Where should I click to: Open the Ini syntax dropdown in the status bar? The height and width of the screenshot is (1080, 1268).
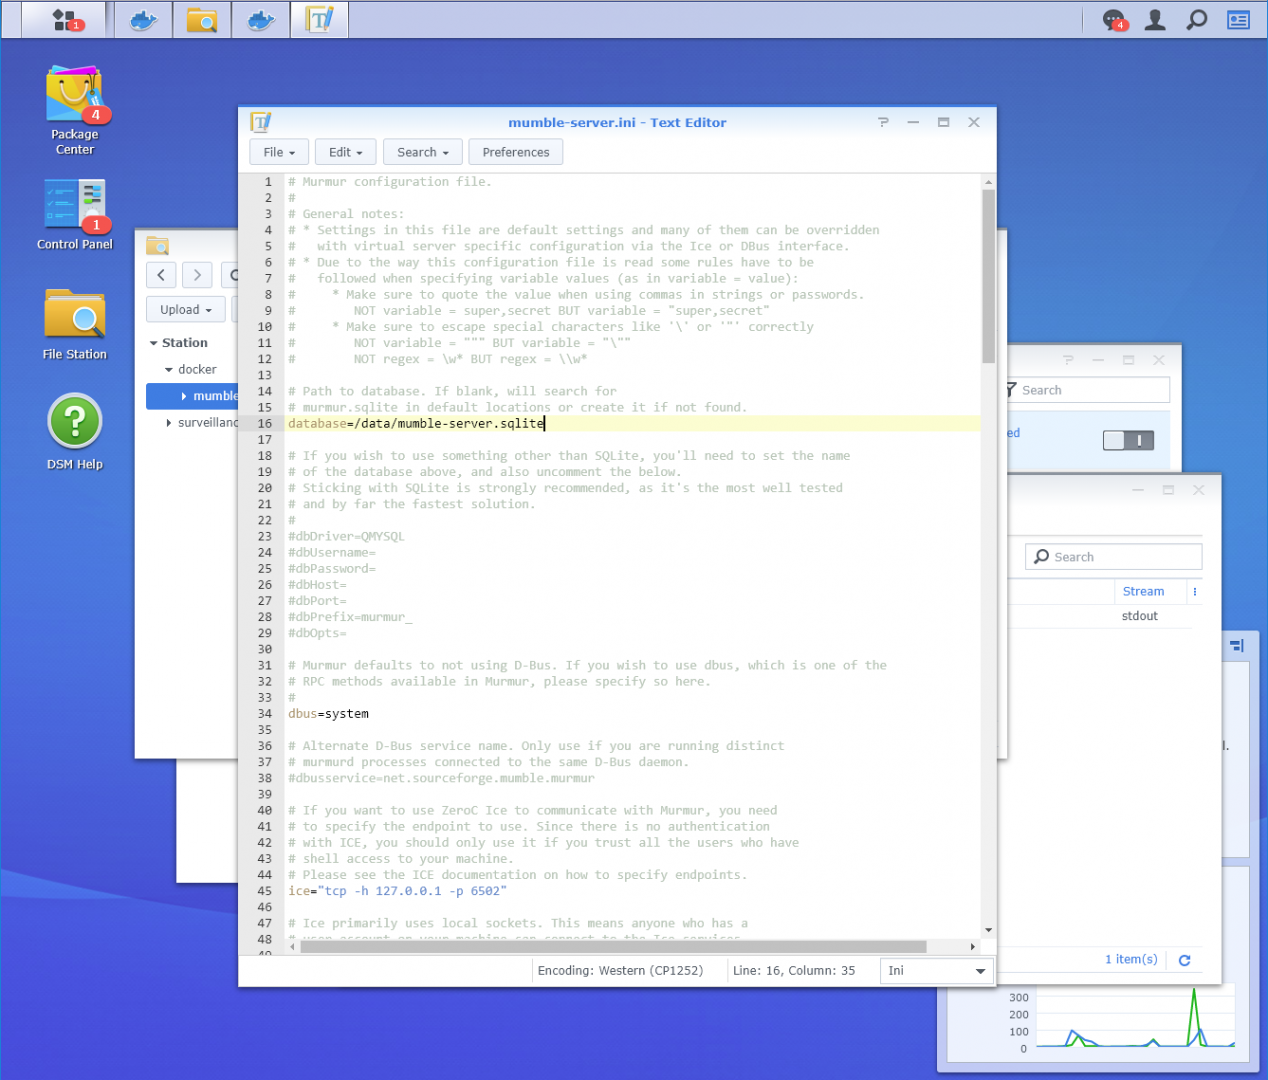click(x=936, y=970)
